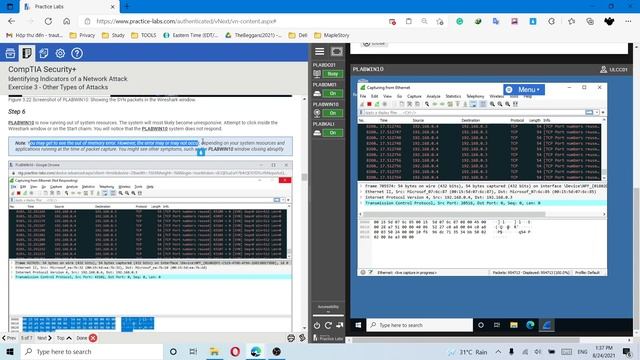This screenshot has height=360, width=640.
Task: Click the find packet magnifier toolbar icon
Action: coord(427,104)
